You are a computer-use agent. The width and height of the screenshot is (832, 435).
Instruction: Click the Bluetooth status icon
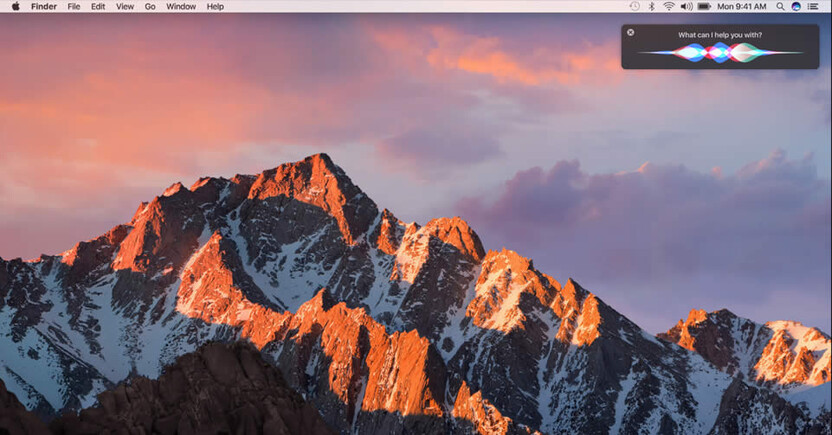652,6
